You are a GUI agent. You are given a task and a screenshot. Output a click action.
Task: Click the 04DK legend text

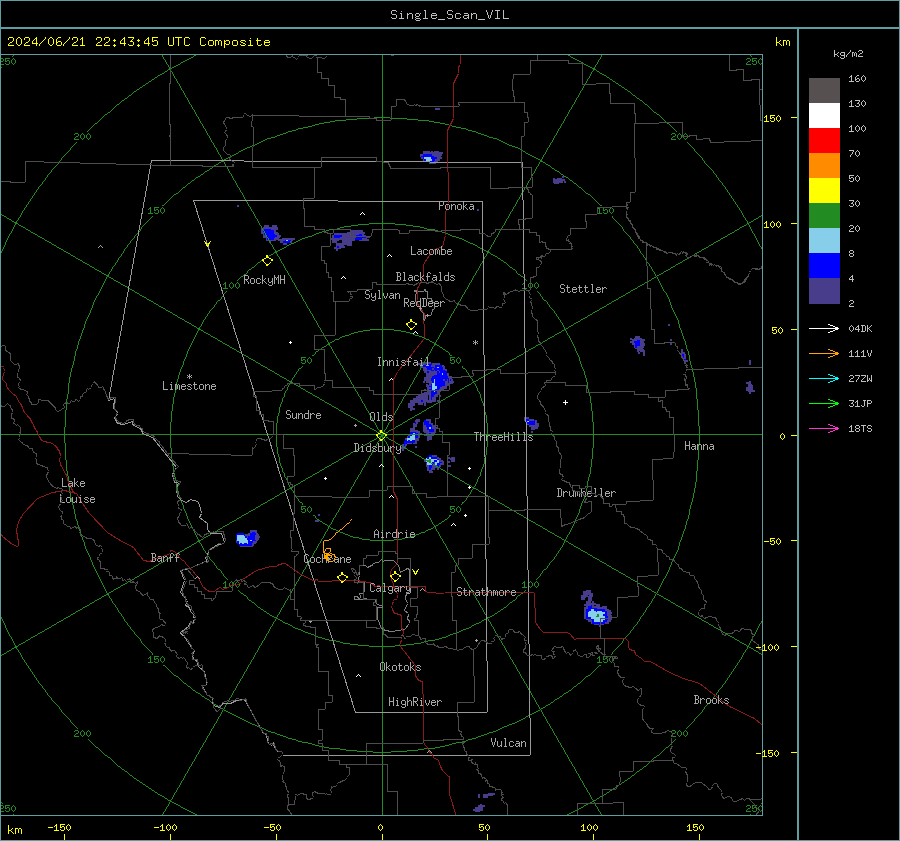[860, 328]
